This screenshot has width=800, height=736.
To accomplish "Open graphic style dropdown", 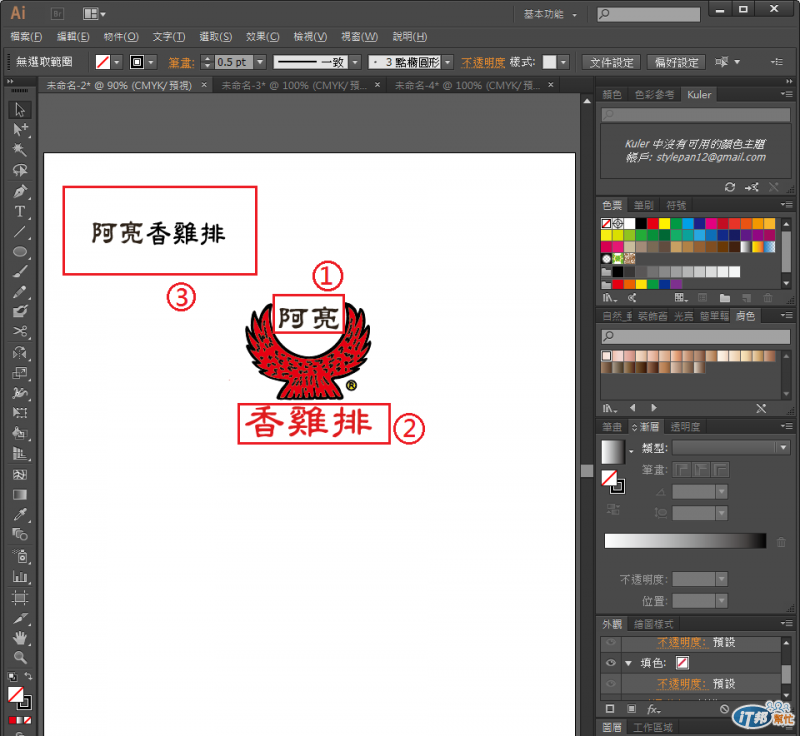I will click(x=563, y=62).
